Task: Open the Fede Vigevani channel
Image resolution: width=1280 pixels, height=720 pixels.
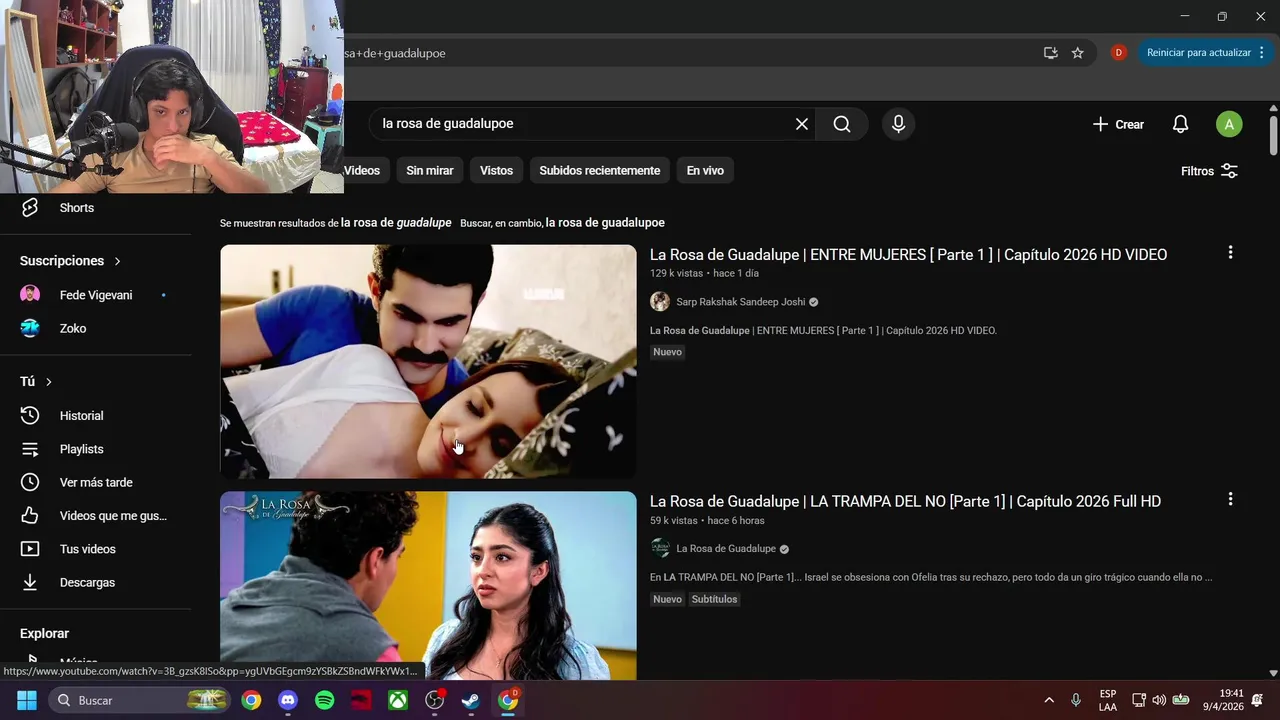Action: [x=95, y=295]
